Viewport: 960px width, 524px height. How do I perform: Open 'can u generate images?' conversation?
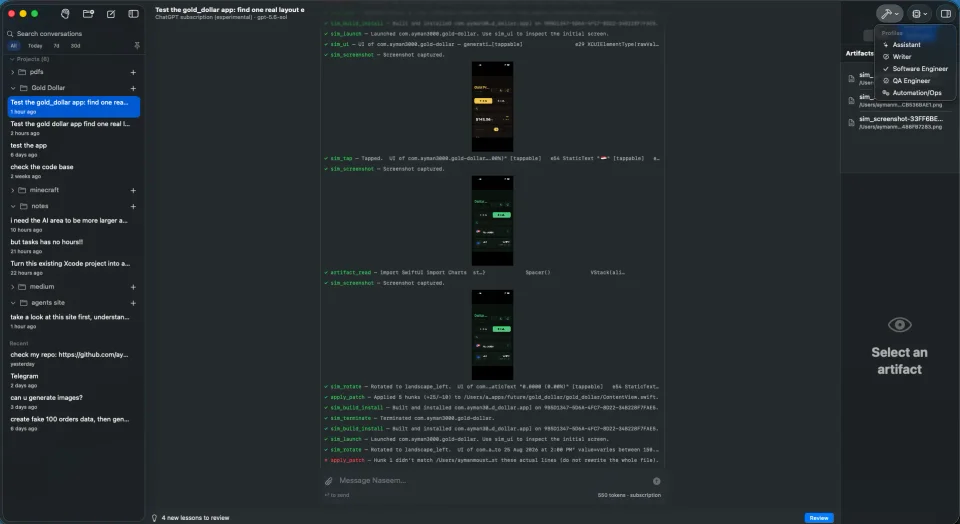click(x=73, y=402)
